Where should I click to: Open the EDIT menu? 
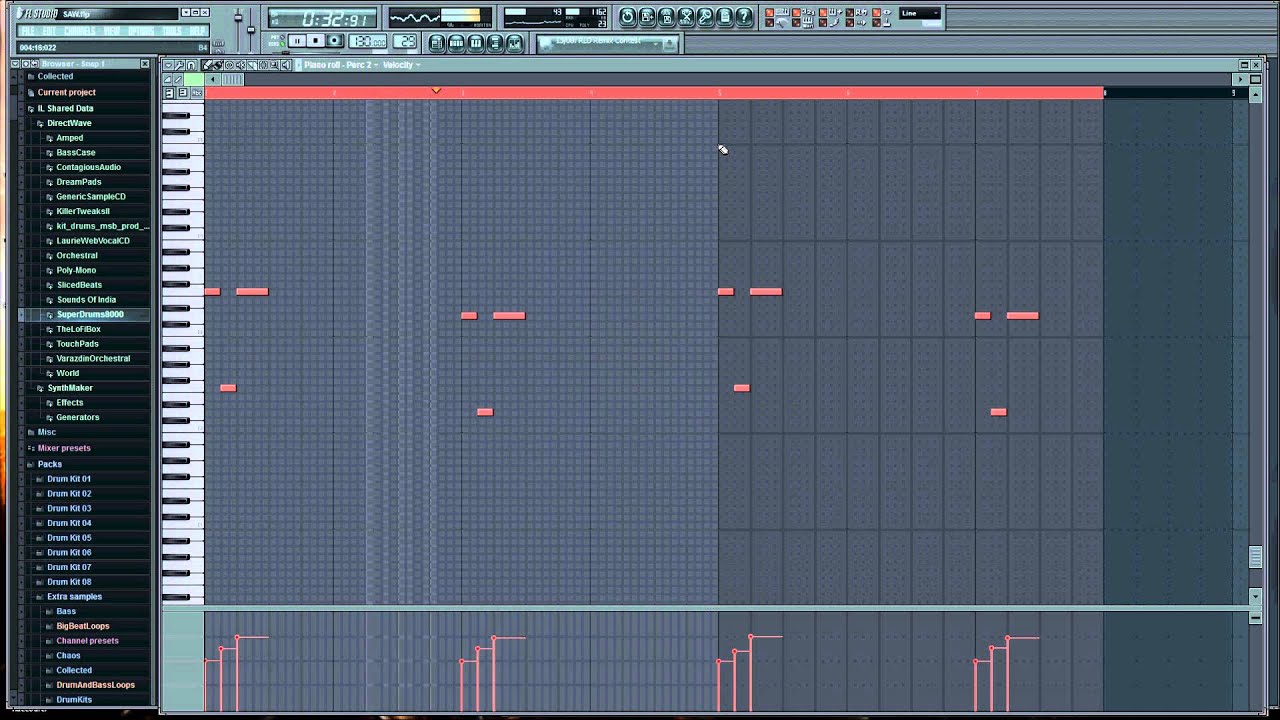(x=49, y=31)
